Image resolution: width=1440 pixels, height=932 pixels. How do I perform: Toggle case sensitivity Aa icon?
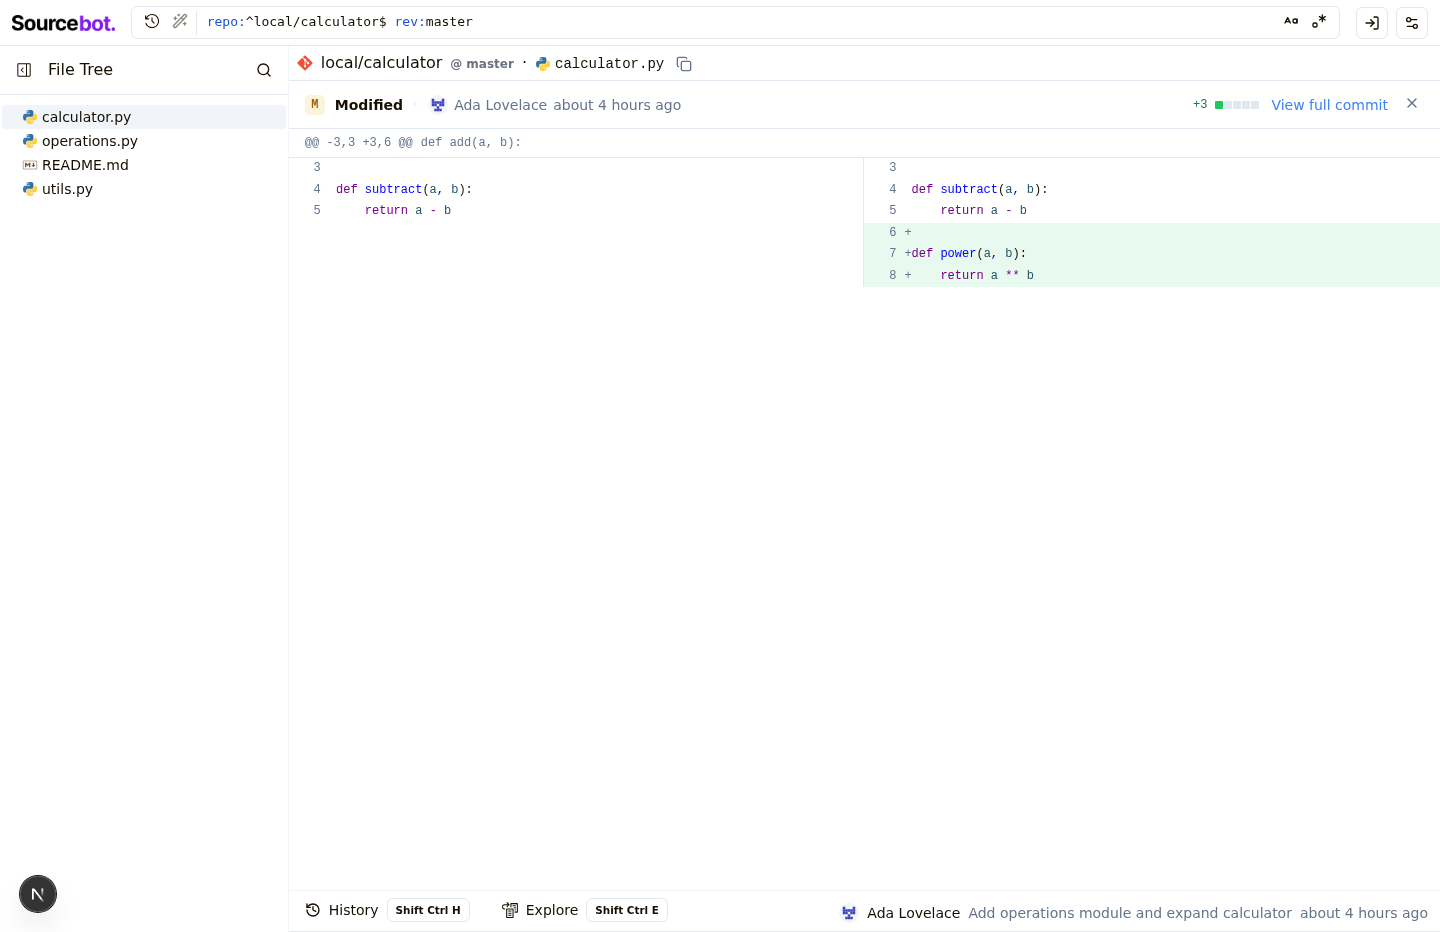click(1291, 21)
